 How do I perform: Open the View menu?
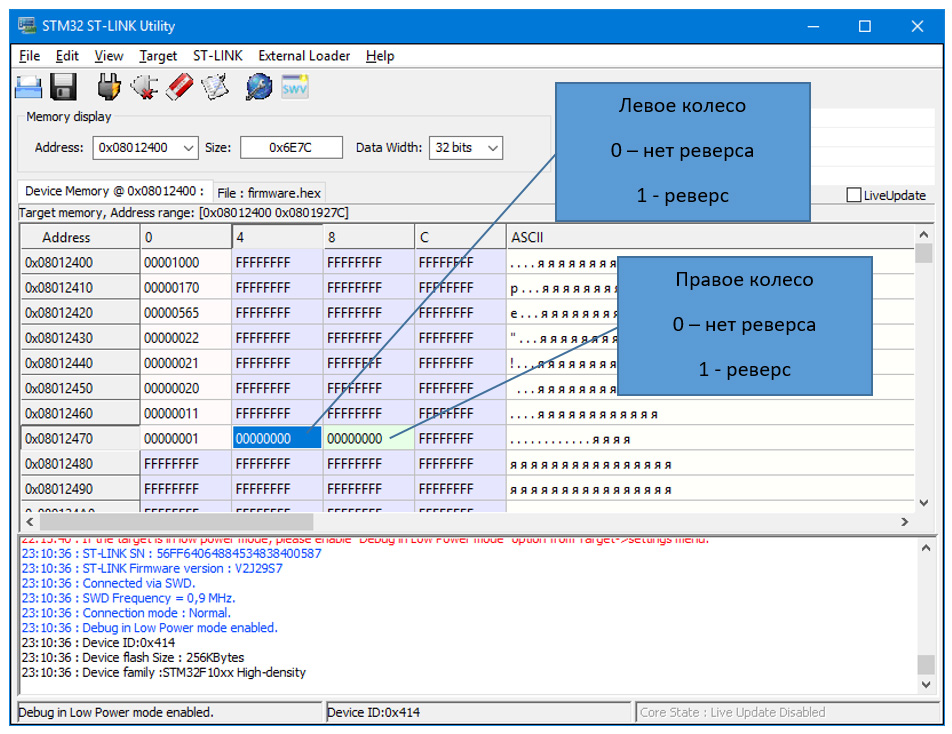tap(109, 56)
